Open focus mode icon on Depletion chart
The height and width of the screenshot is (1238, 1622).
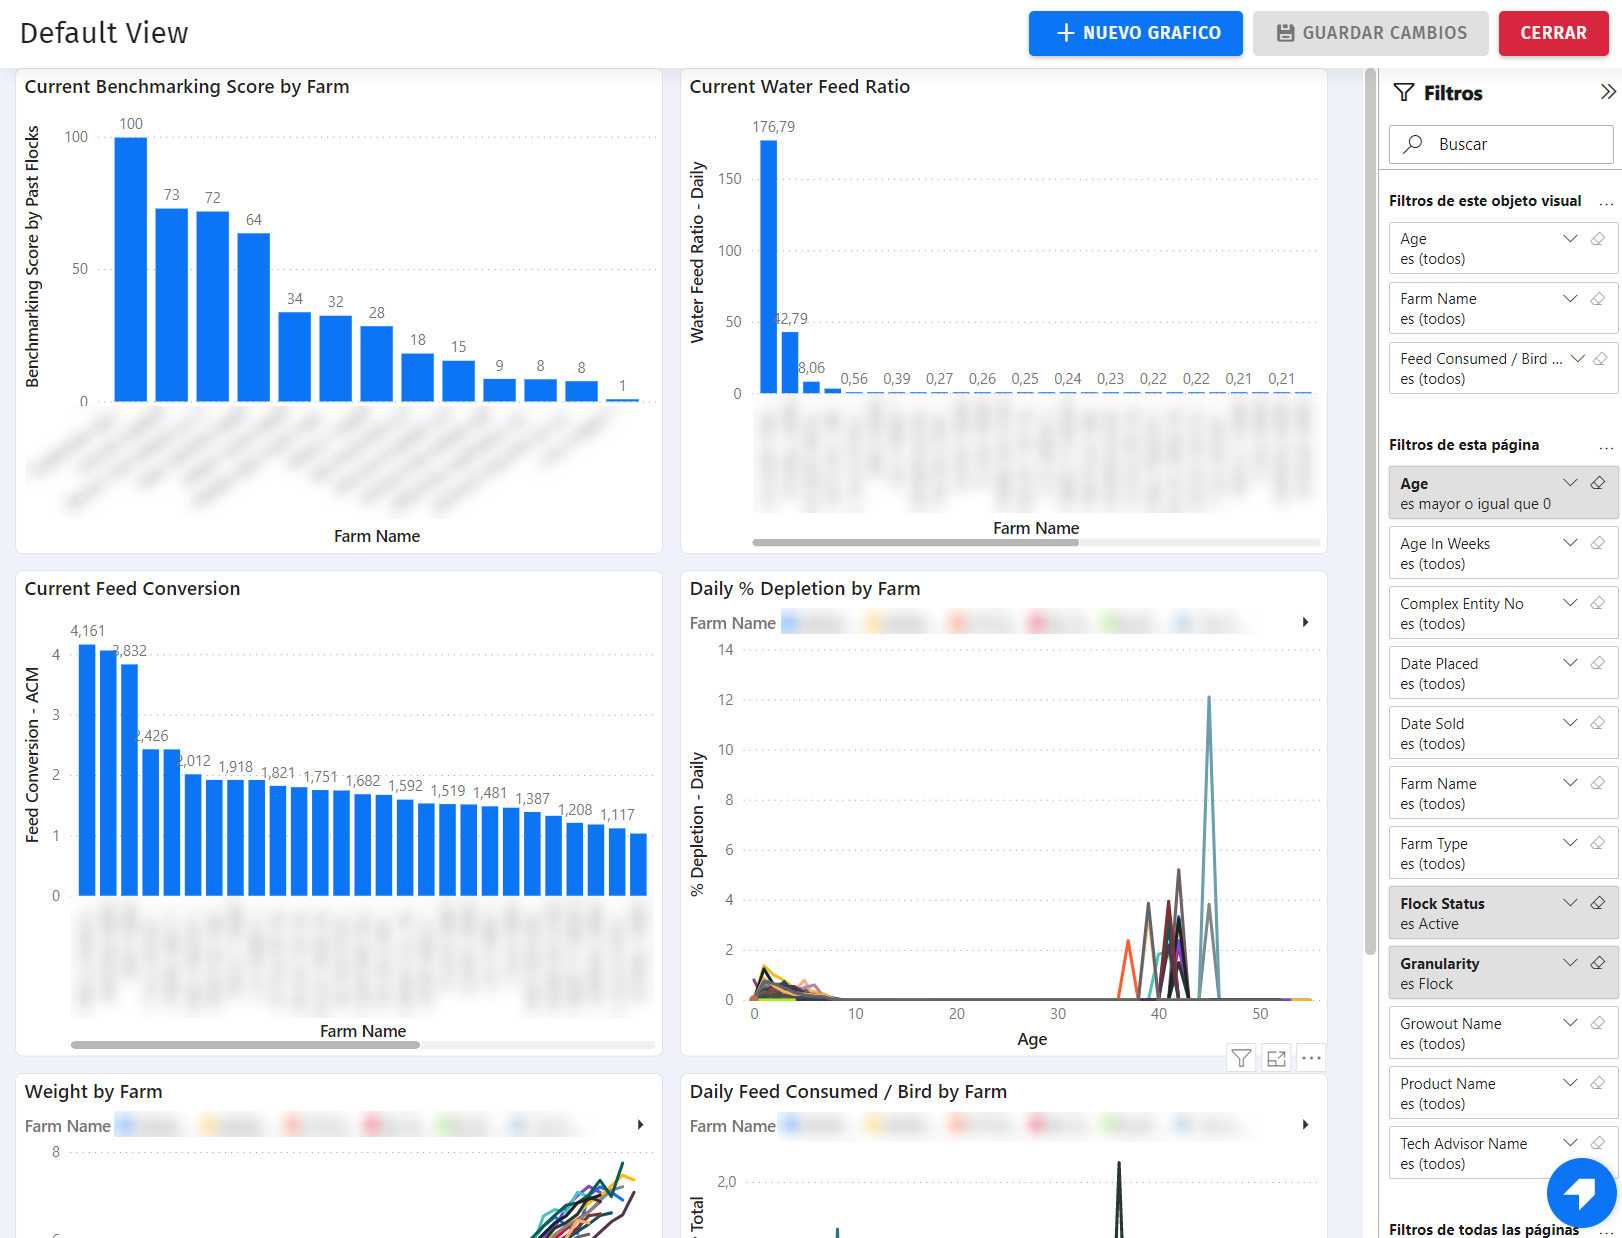pos(1276,1058)
